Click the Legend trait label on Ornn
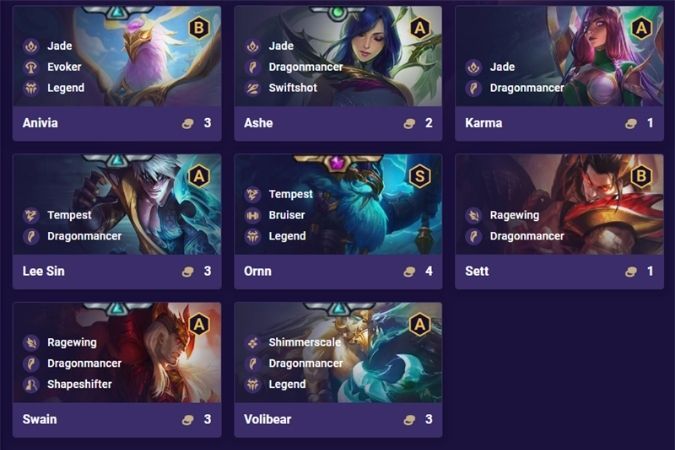 click(x=287, y=236)
